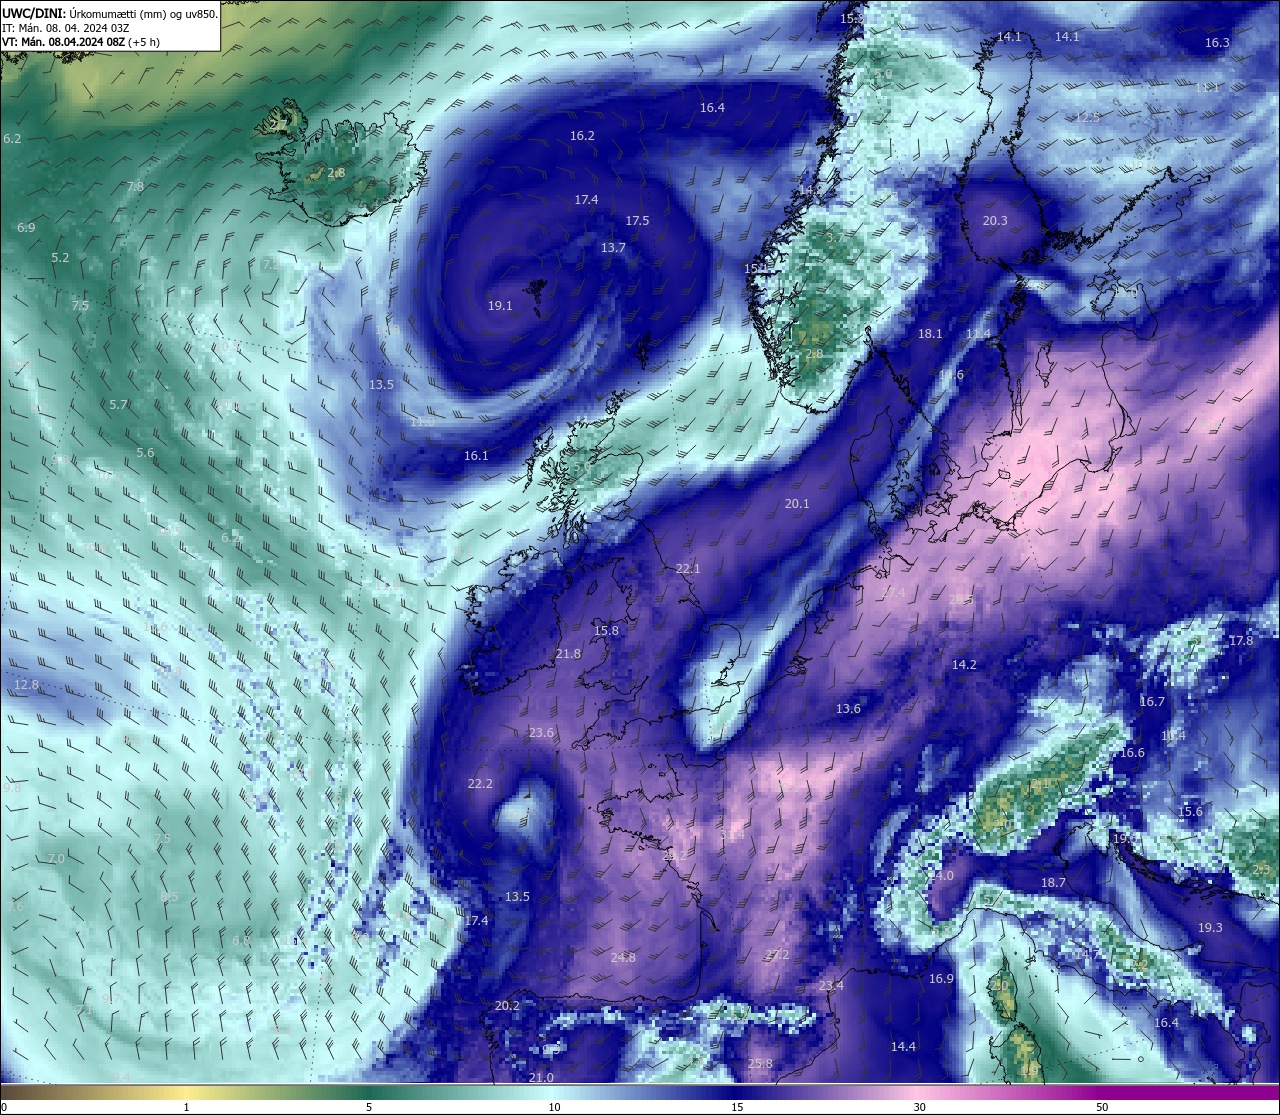The width and height of the screenshot is (1280, 1115).
Task: Click the 20.1 value over the North Sea
Action: (x=797, y=504)
